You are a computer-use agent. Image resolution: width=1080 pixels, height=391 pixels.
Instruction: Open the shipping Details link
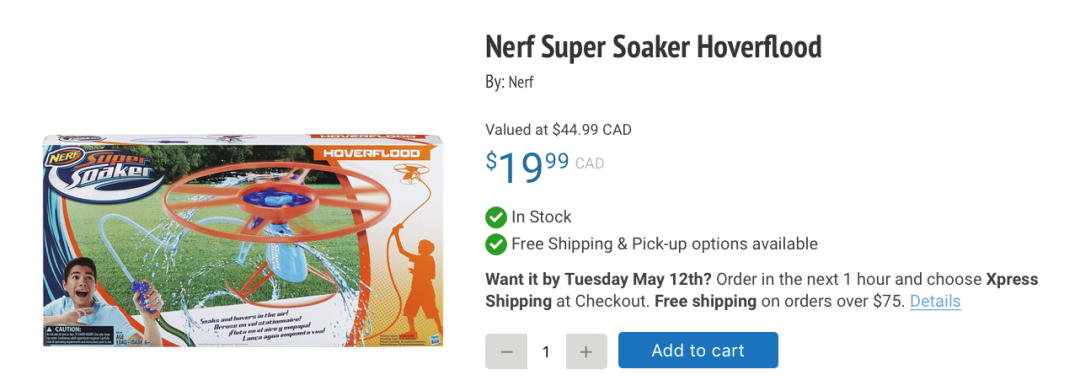pos(935,301)
